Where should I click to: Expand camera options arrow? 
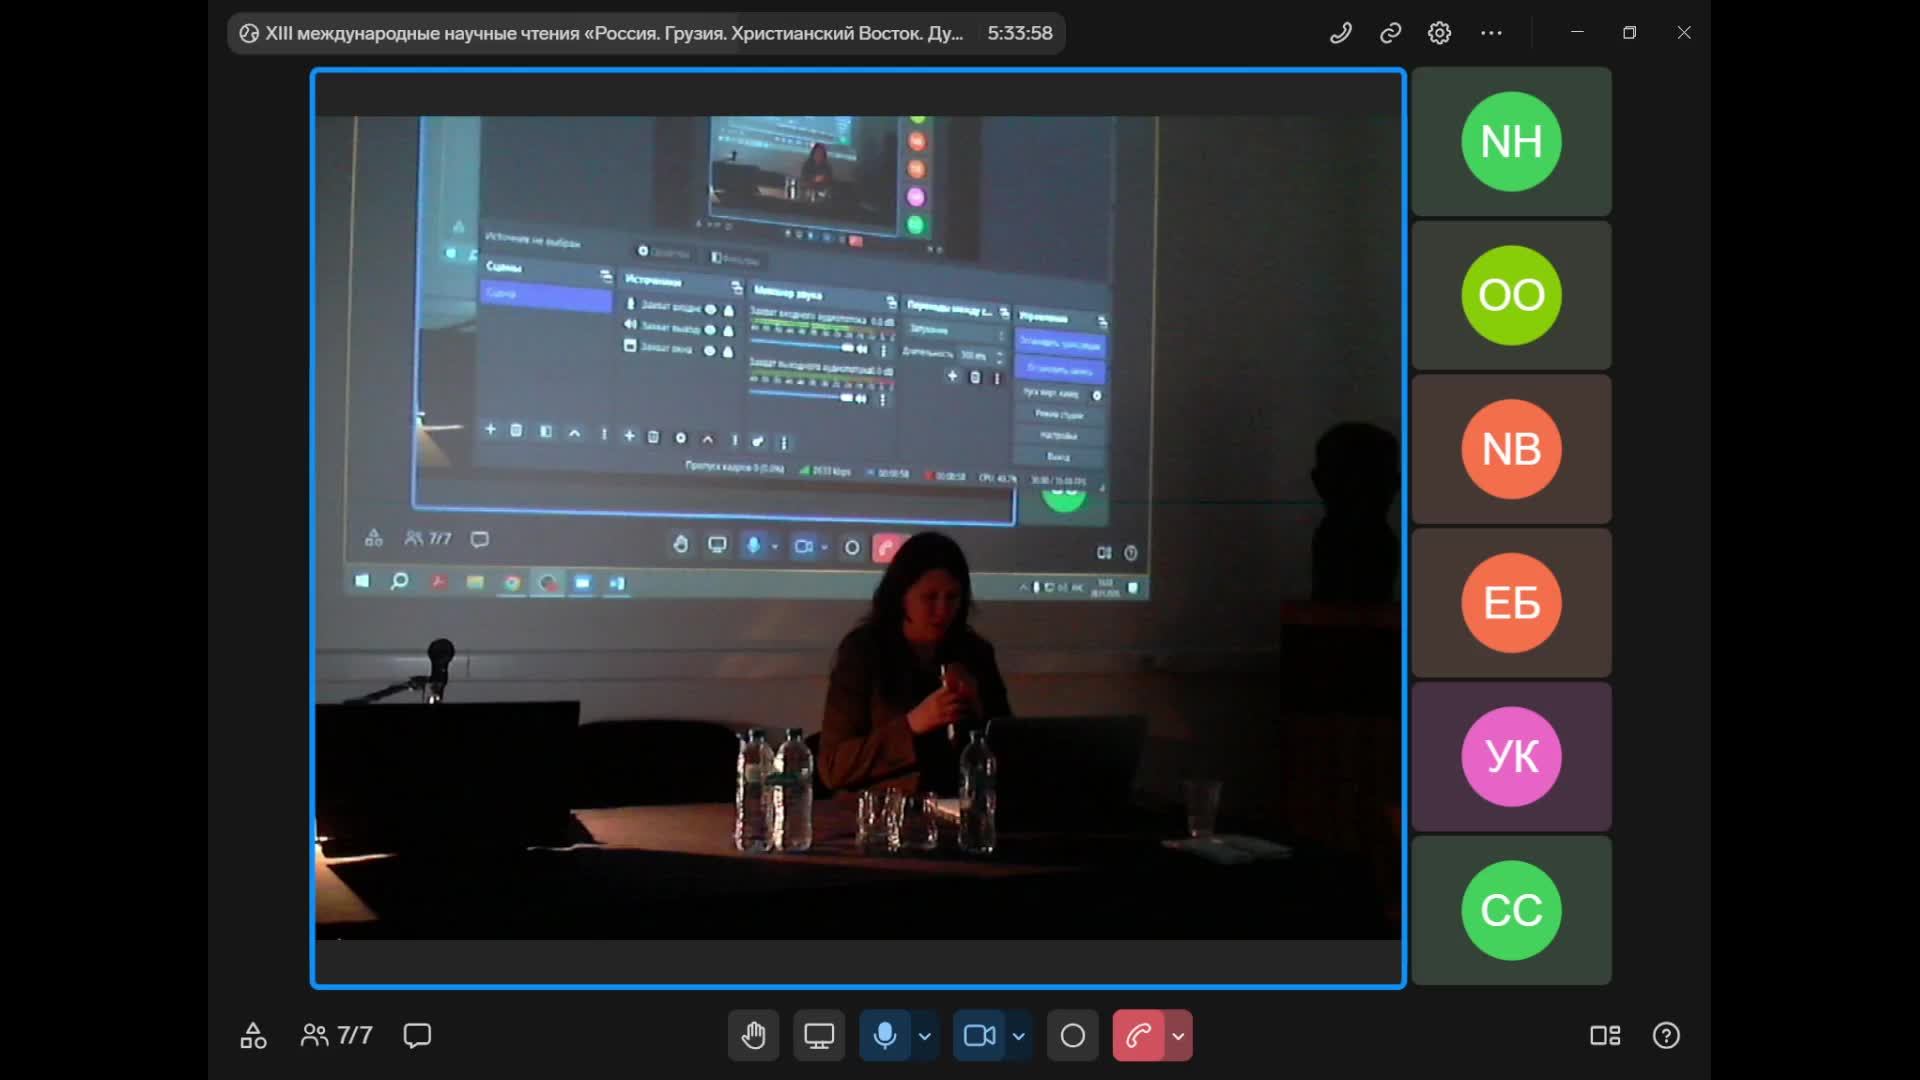point(1019,1036)
